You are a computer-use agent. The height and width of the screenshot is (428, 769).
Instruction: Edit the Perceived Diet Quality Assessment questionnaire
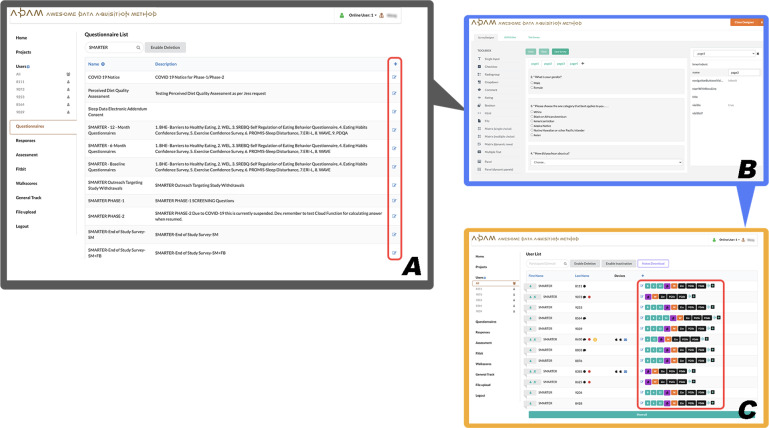[x=394, y=93]
